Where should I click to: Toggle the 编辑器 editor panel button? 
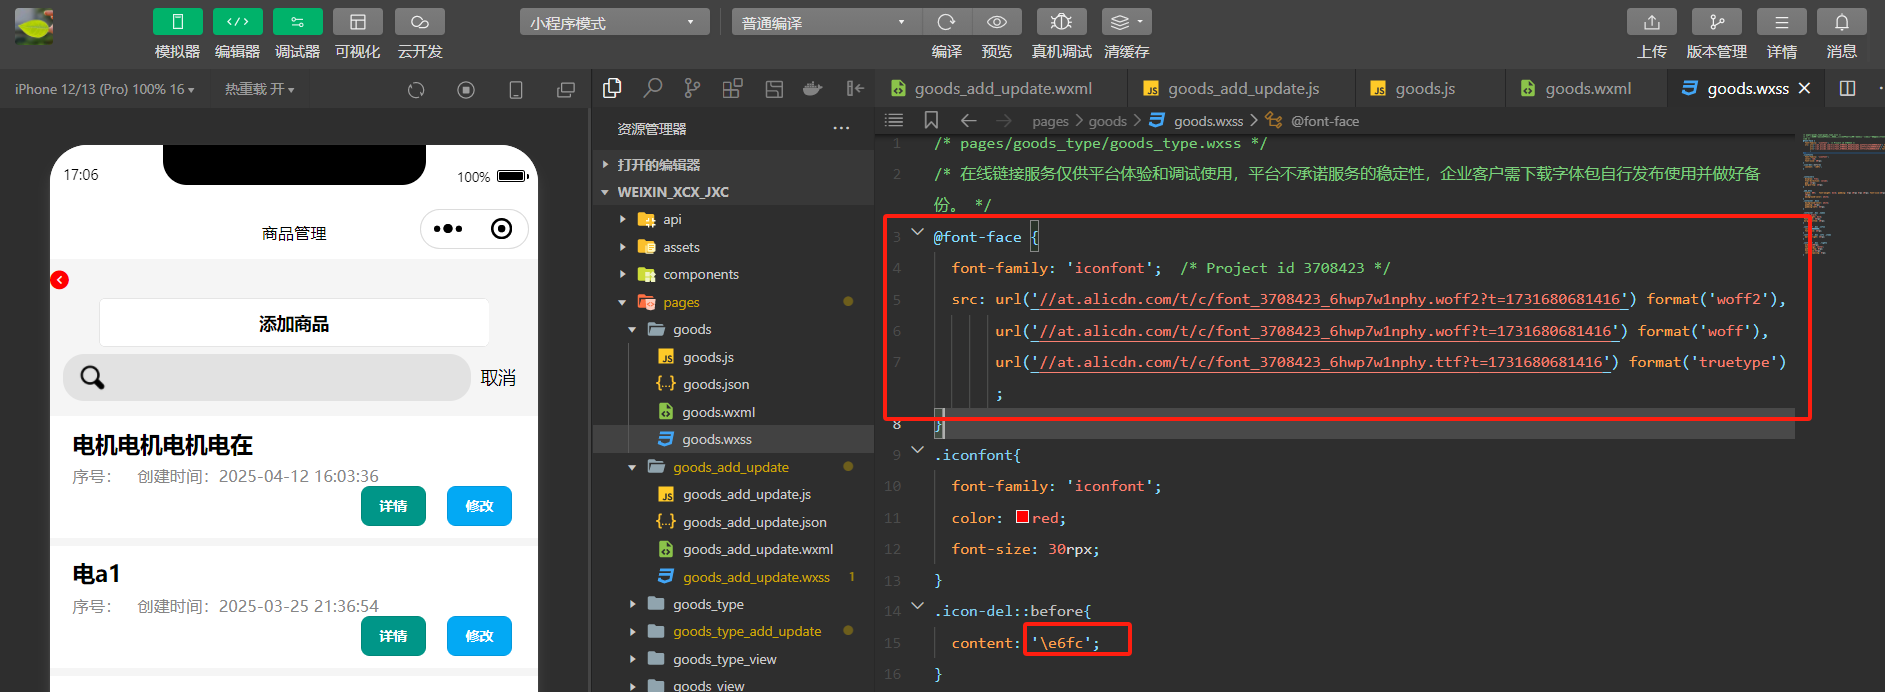237,22
